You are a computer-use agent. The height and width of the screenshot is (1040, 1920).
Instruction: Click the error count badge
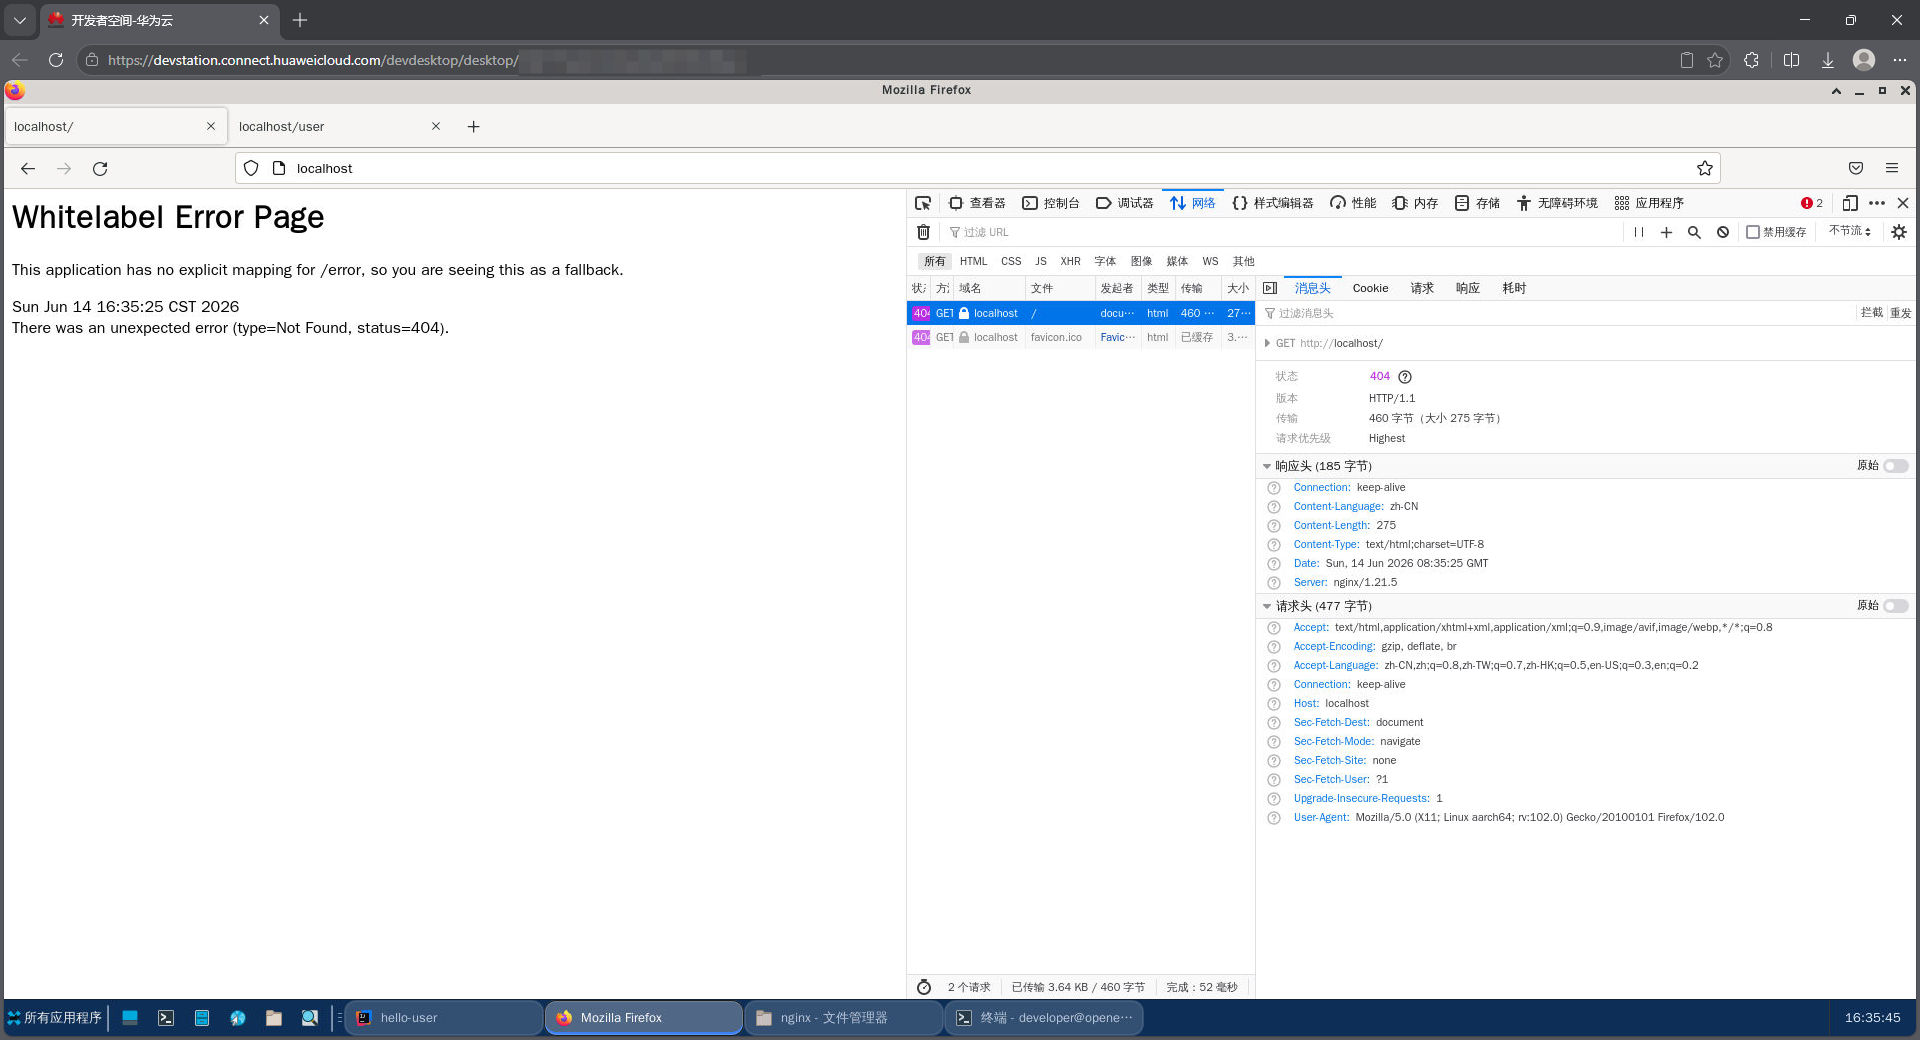[1811, 203]
